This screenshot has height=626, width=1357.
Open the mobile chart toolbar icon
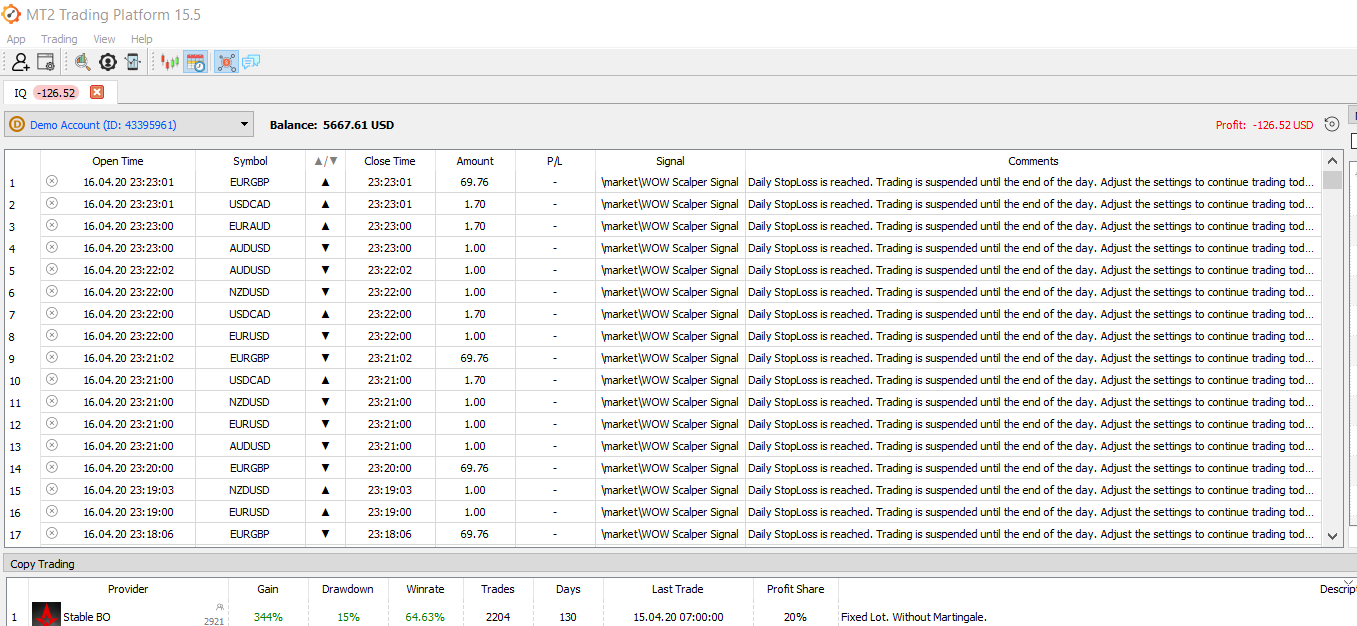tap(133, 62)
